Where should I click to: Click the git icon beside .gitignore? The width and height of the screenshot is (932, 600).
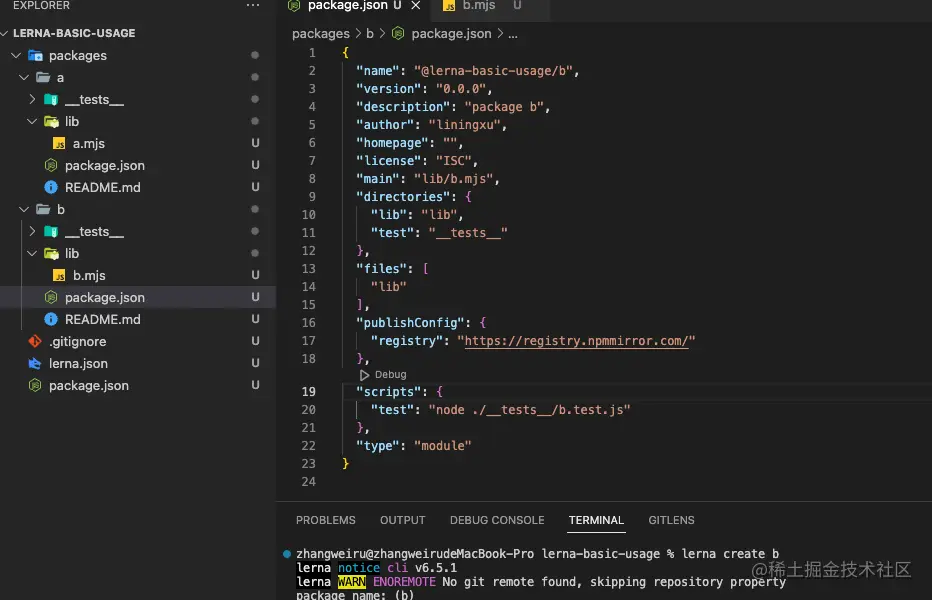coord(35,341)
